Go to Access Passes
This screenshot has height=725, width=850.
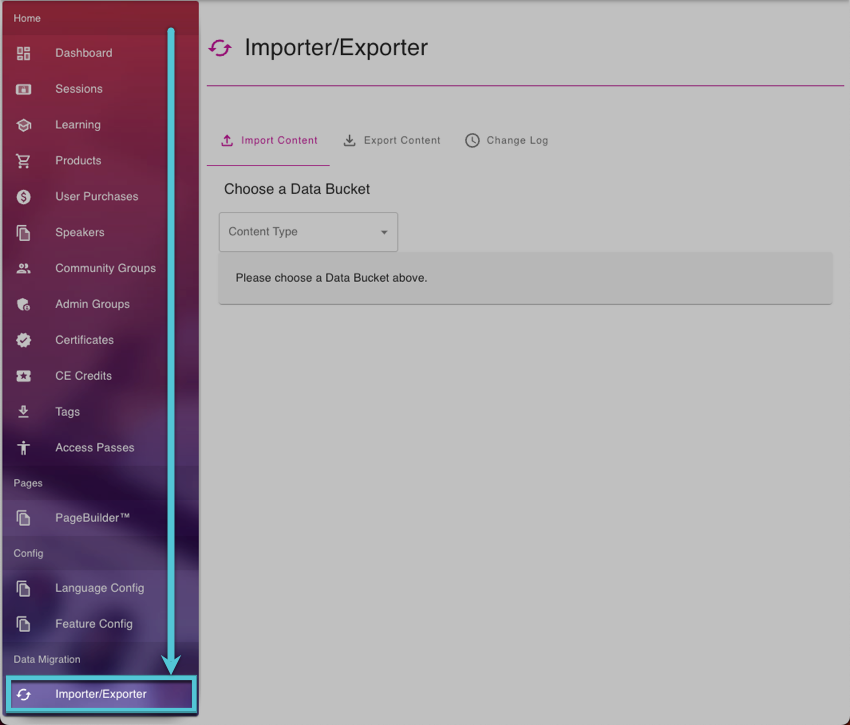(x=101, y=447)
